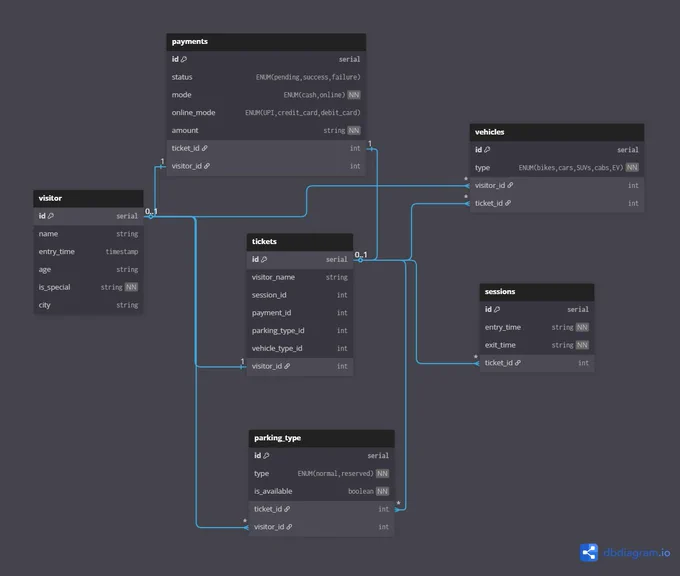Click link icon next to parking_type visitor_id
The image size is (680, 576).
pyautogui.click(x=289, y=527)
